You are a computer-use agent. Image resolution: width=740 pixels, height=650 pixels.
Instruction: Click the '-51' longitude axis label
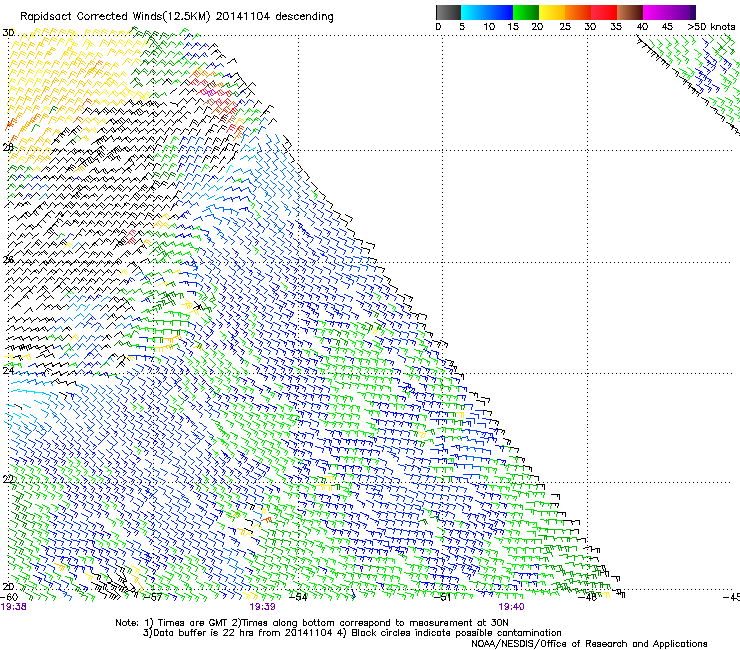[x=442, y=597]
